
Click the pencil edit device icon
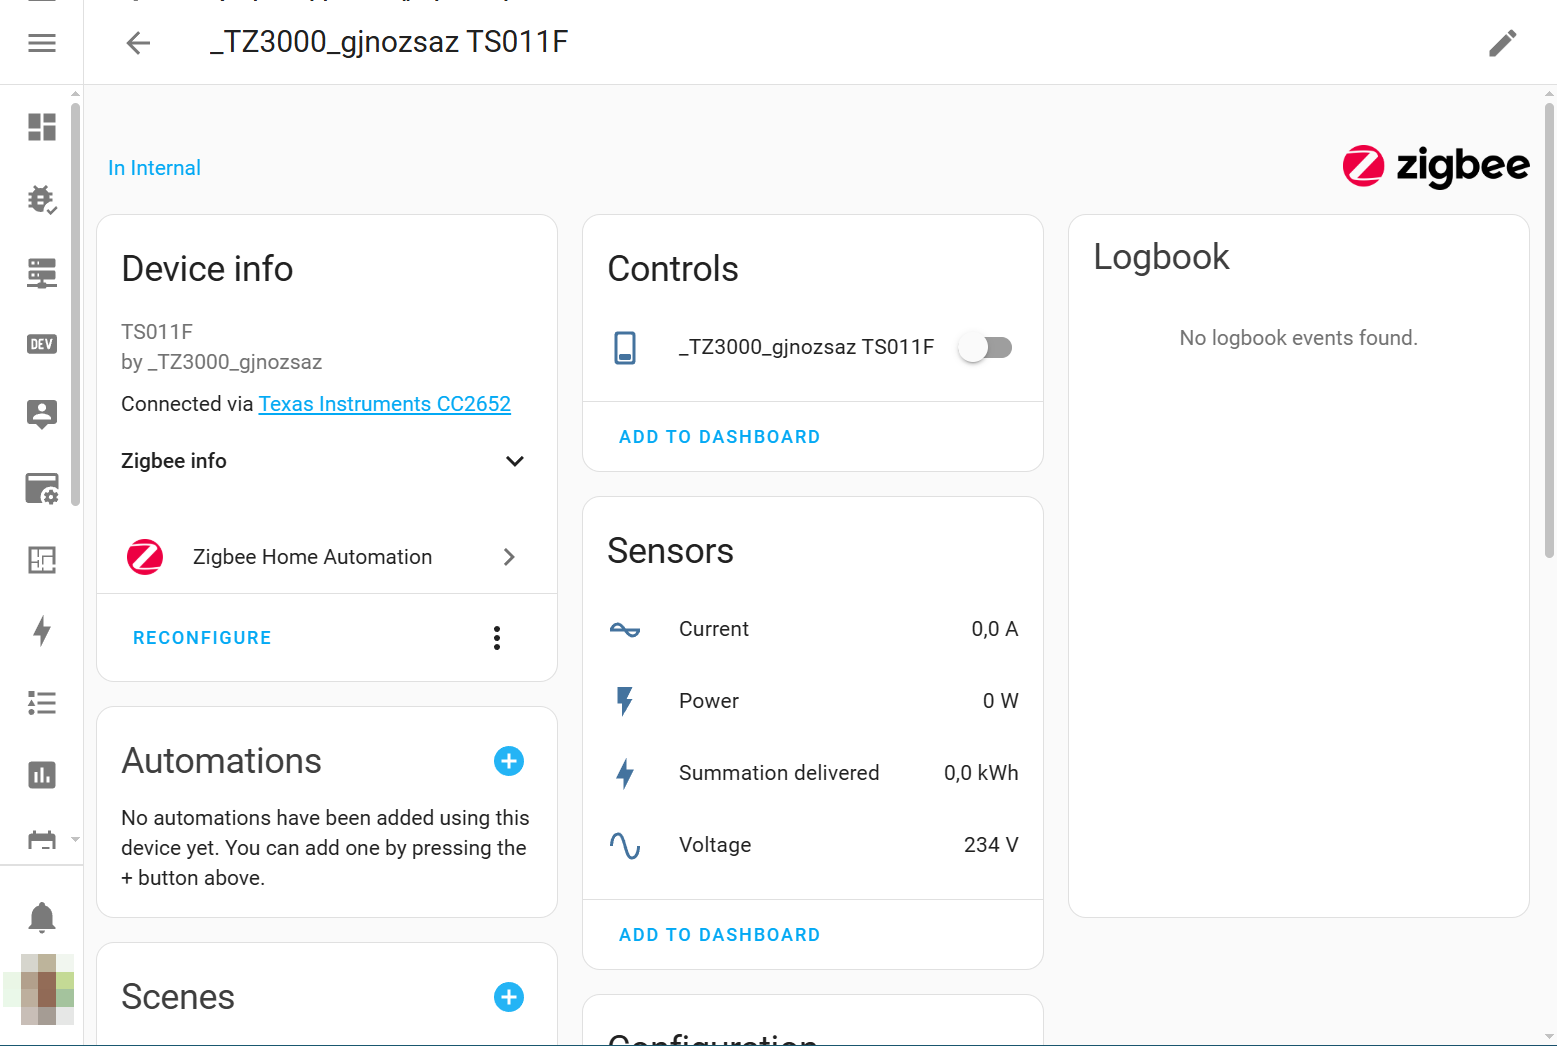1502,43
